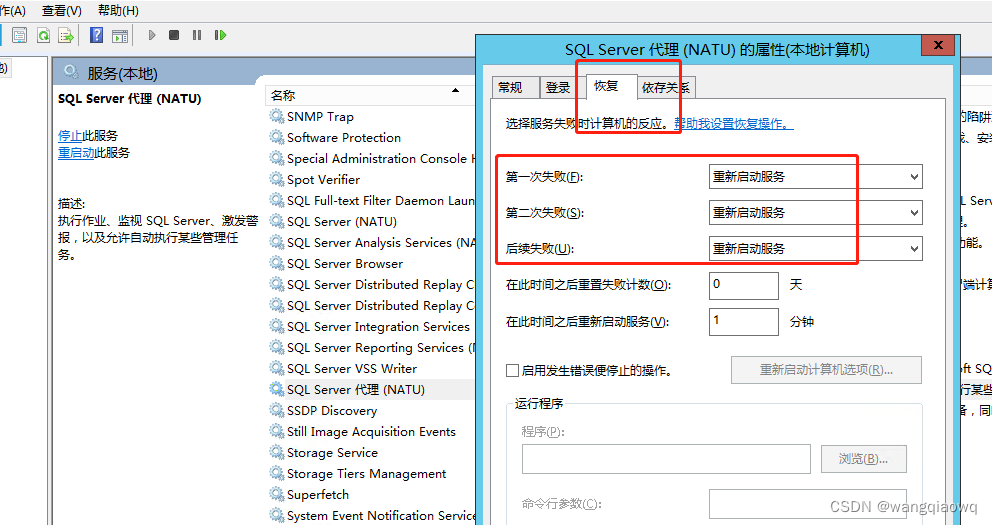Click gear icon of Storage Service
Viewport: 992px width, 525px height.
[x=276, y=452]
